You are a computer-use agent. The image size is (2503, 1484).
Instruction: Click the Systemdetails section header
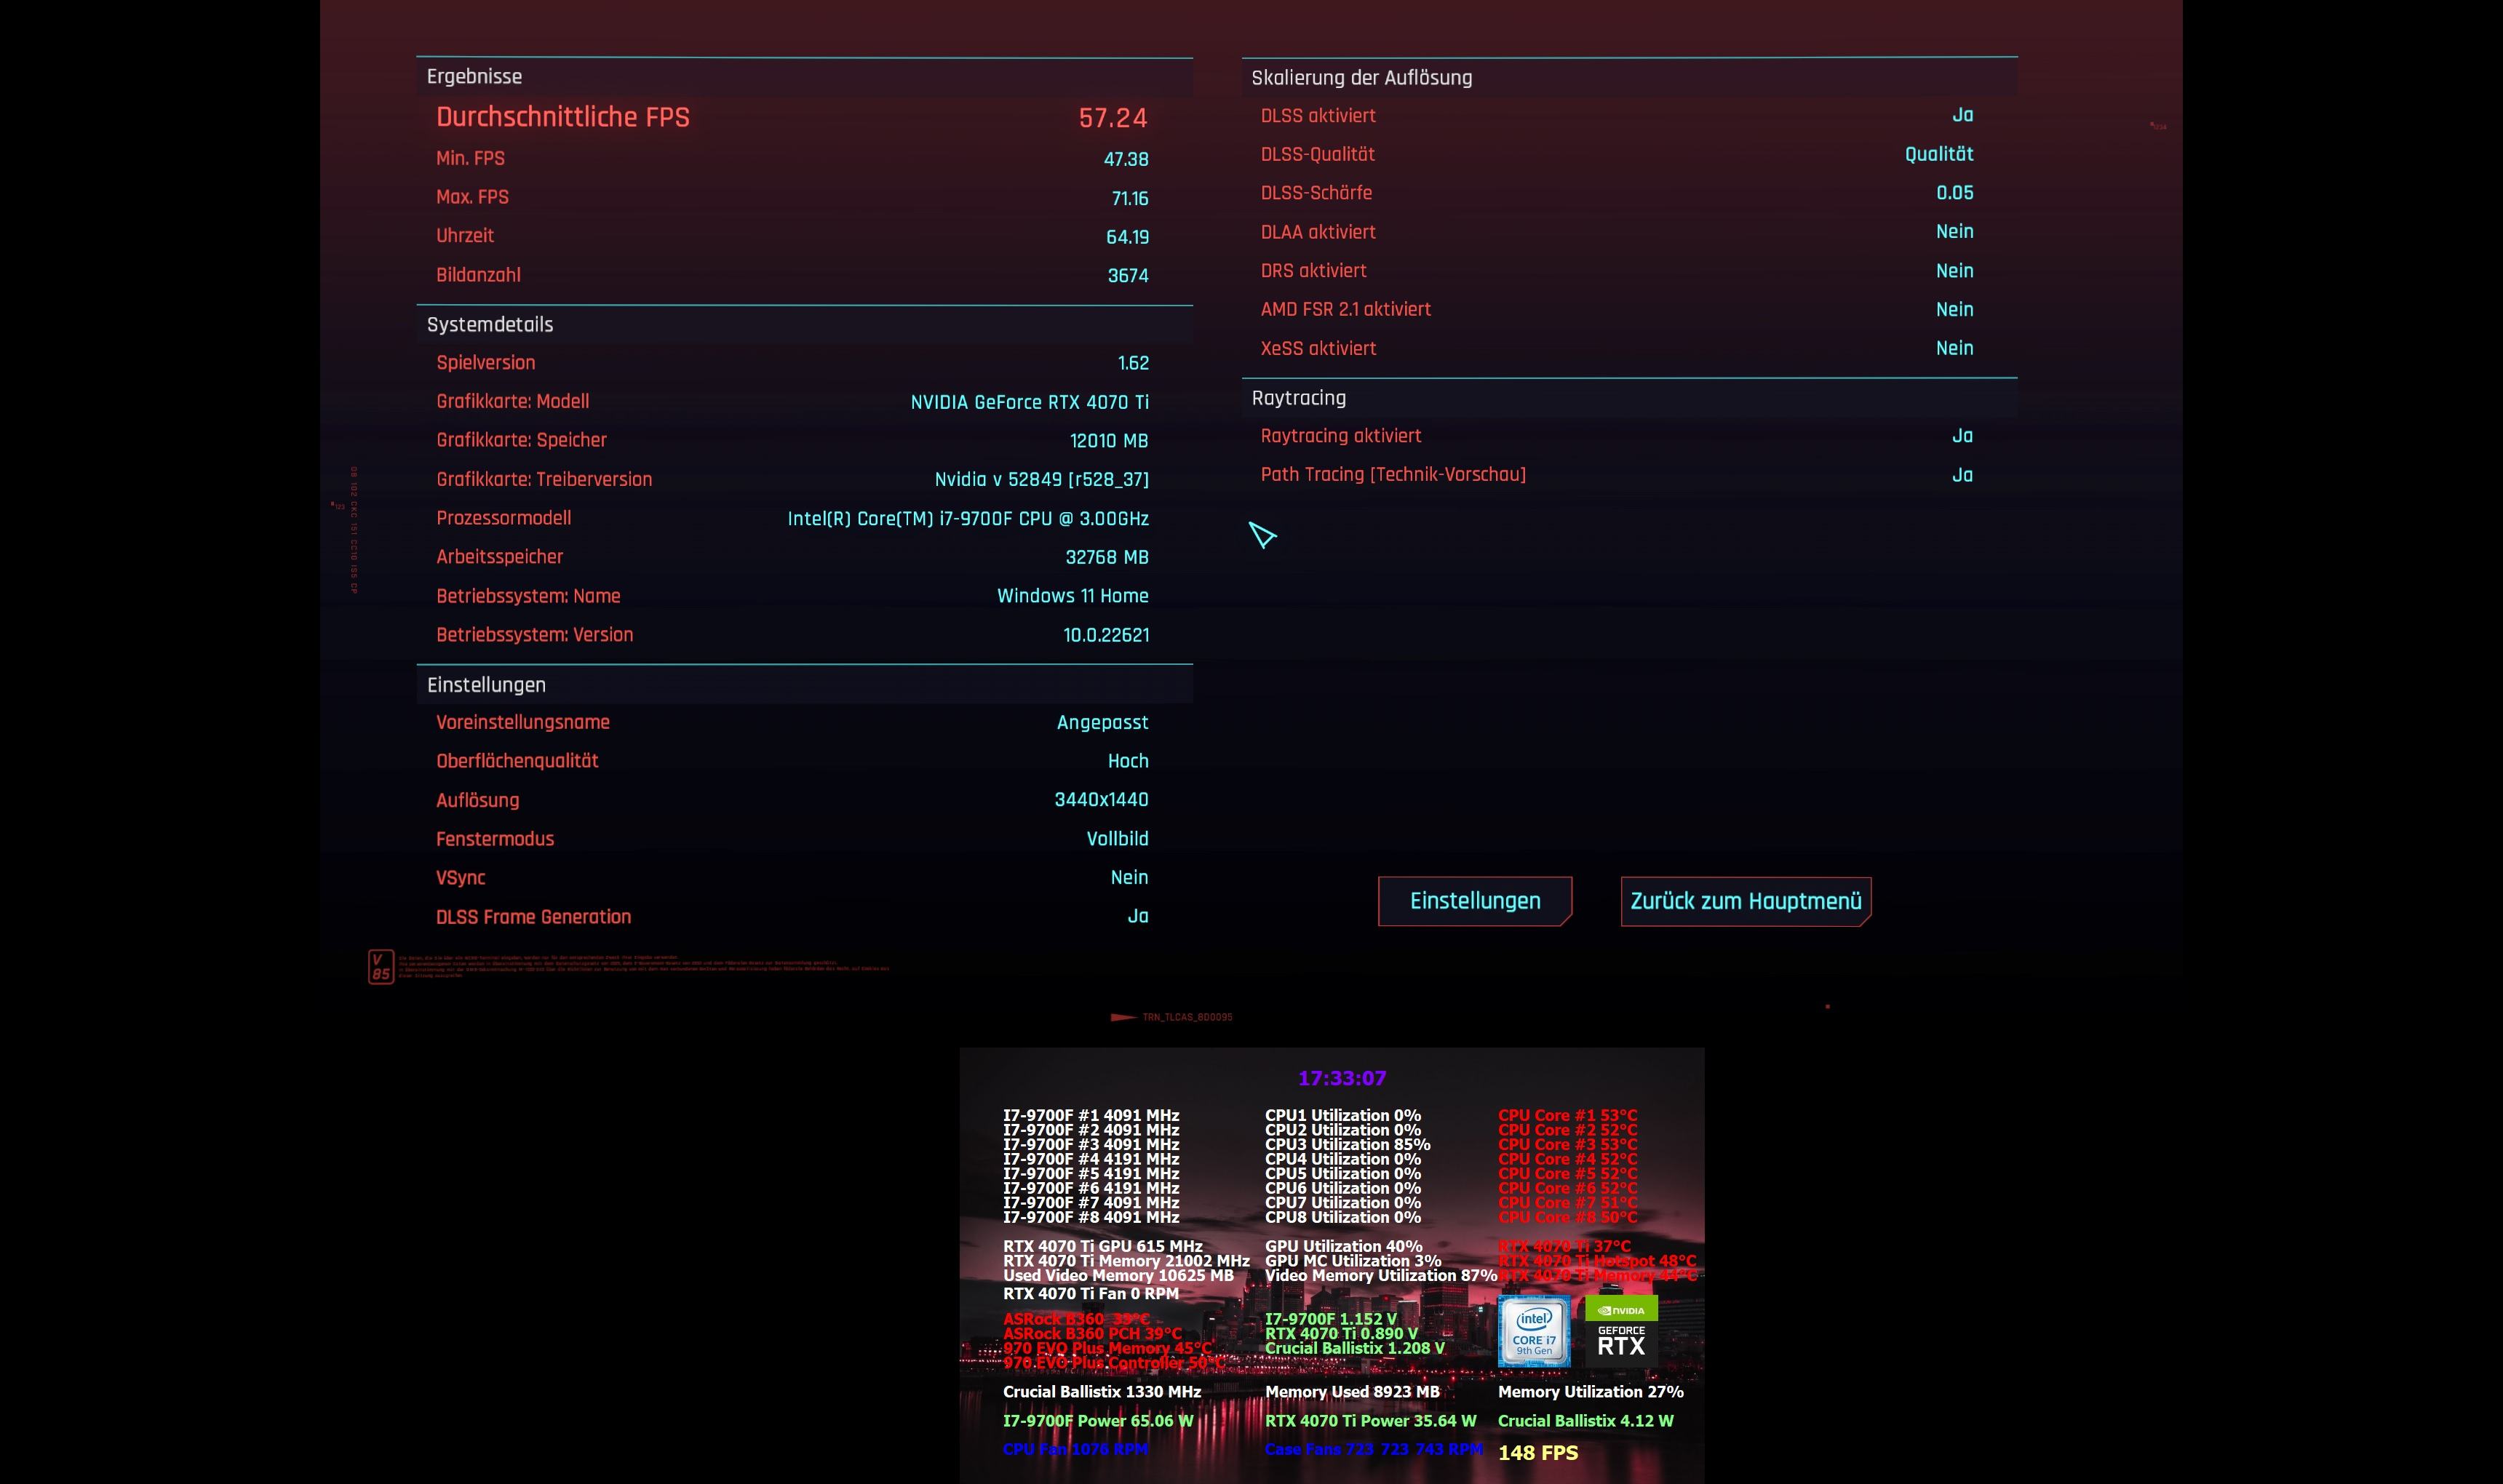pos(490,325)
